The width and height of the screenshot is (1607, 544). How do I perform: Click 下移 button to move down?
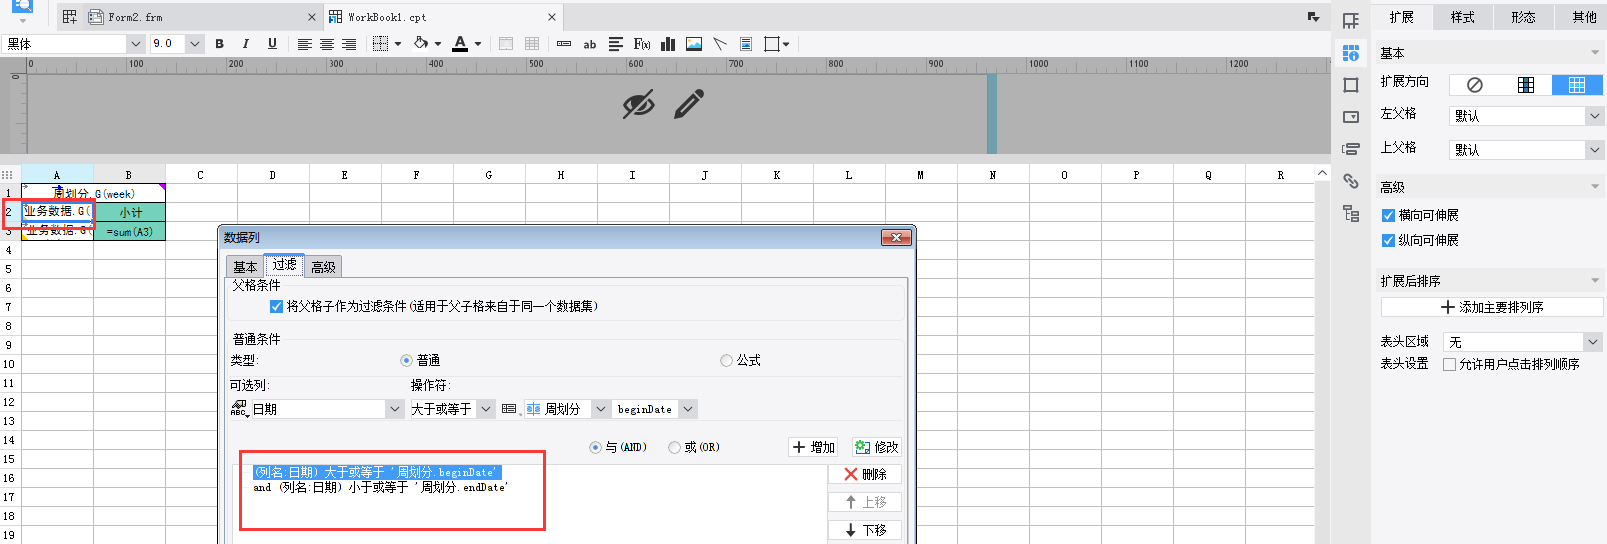pos(865,531)
